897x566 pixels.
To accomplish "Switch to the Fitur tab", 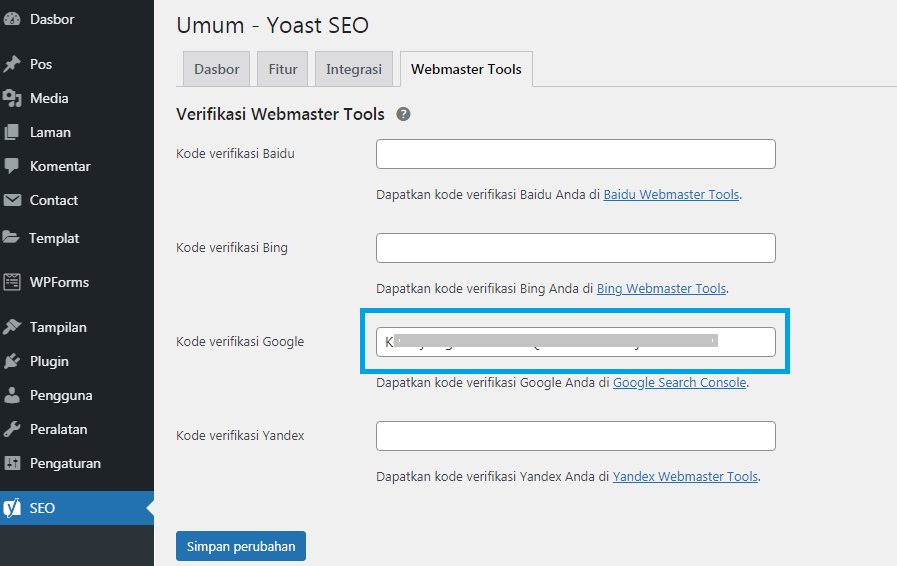I will 283,69.
